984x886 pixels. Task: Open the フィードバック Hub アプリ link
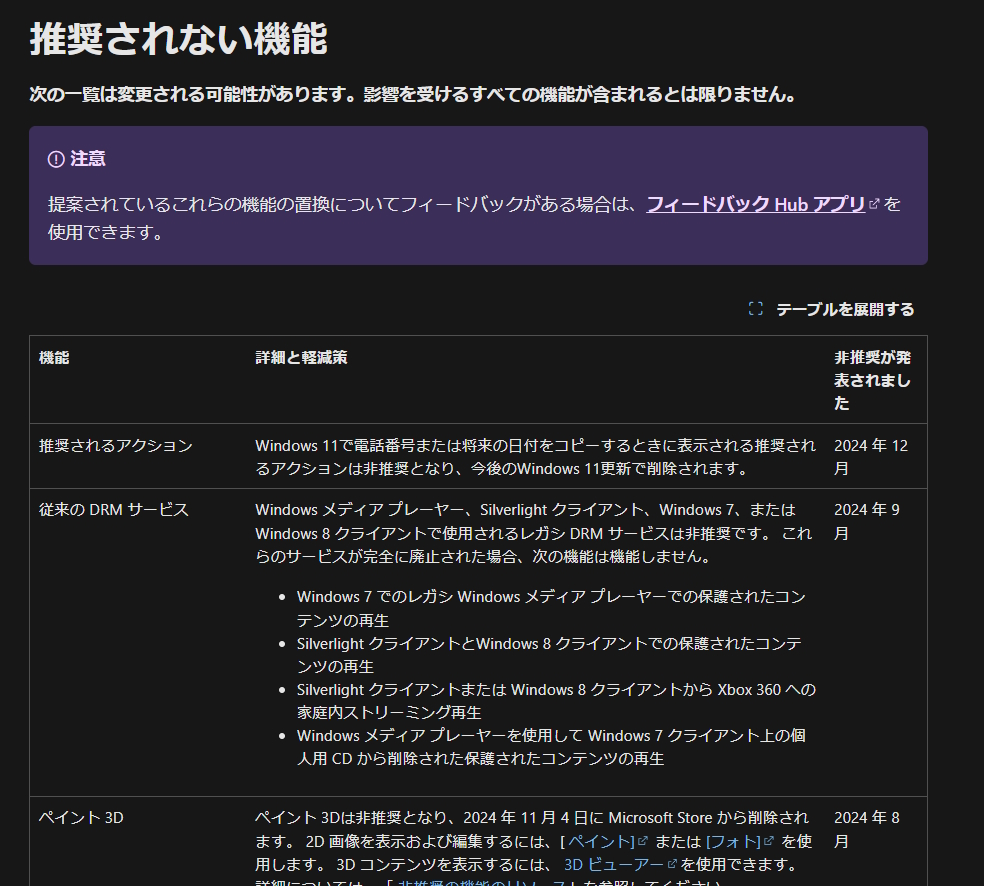[x=755, y=204]
